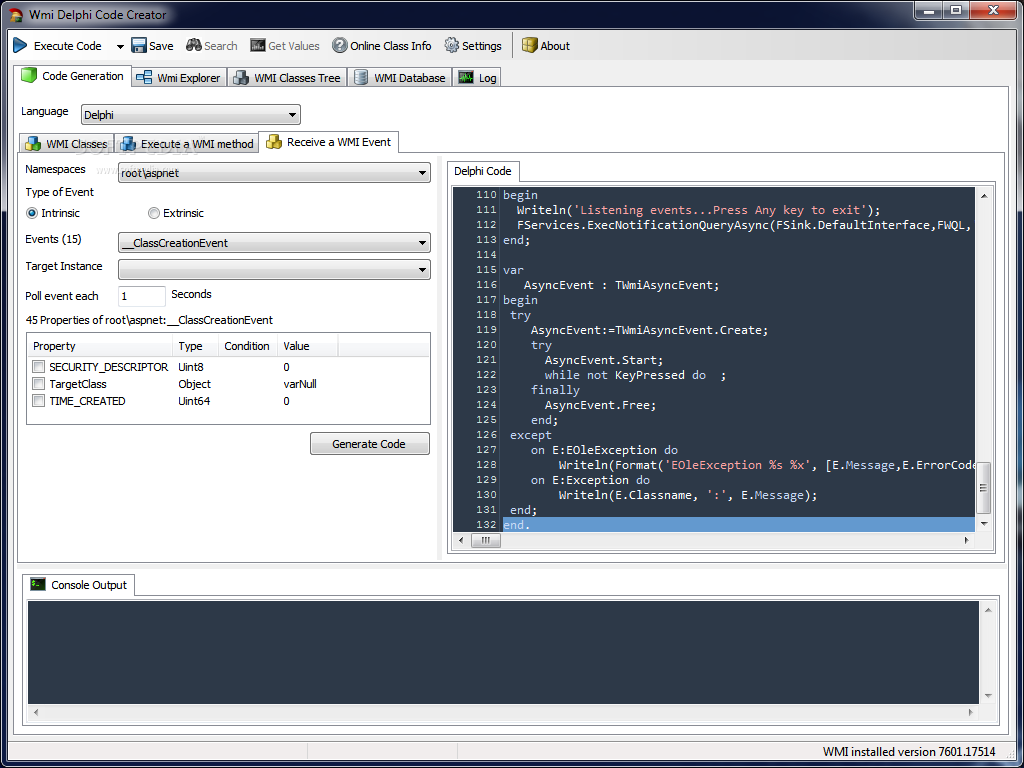Click the Log monitor icon
1024x768 pixels.
click(x=466, y=78)
